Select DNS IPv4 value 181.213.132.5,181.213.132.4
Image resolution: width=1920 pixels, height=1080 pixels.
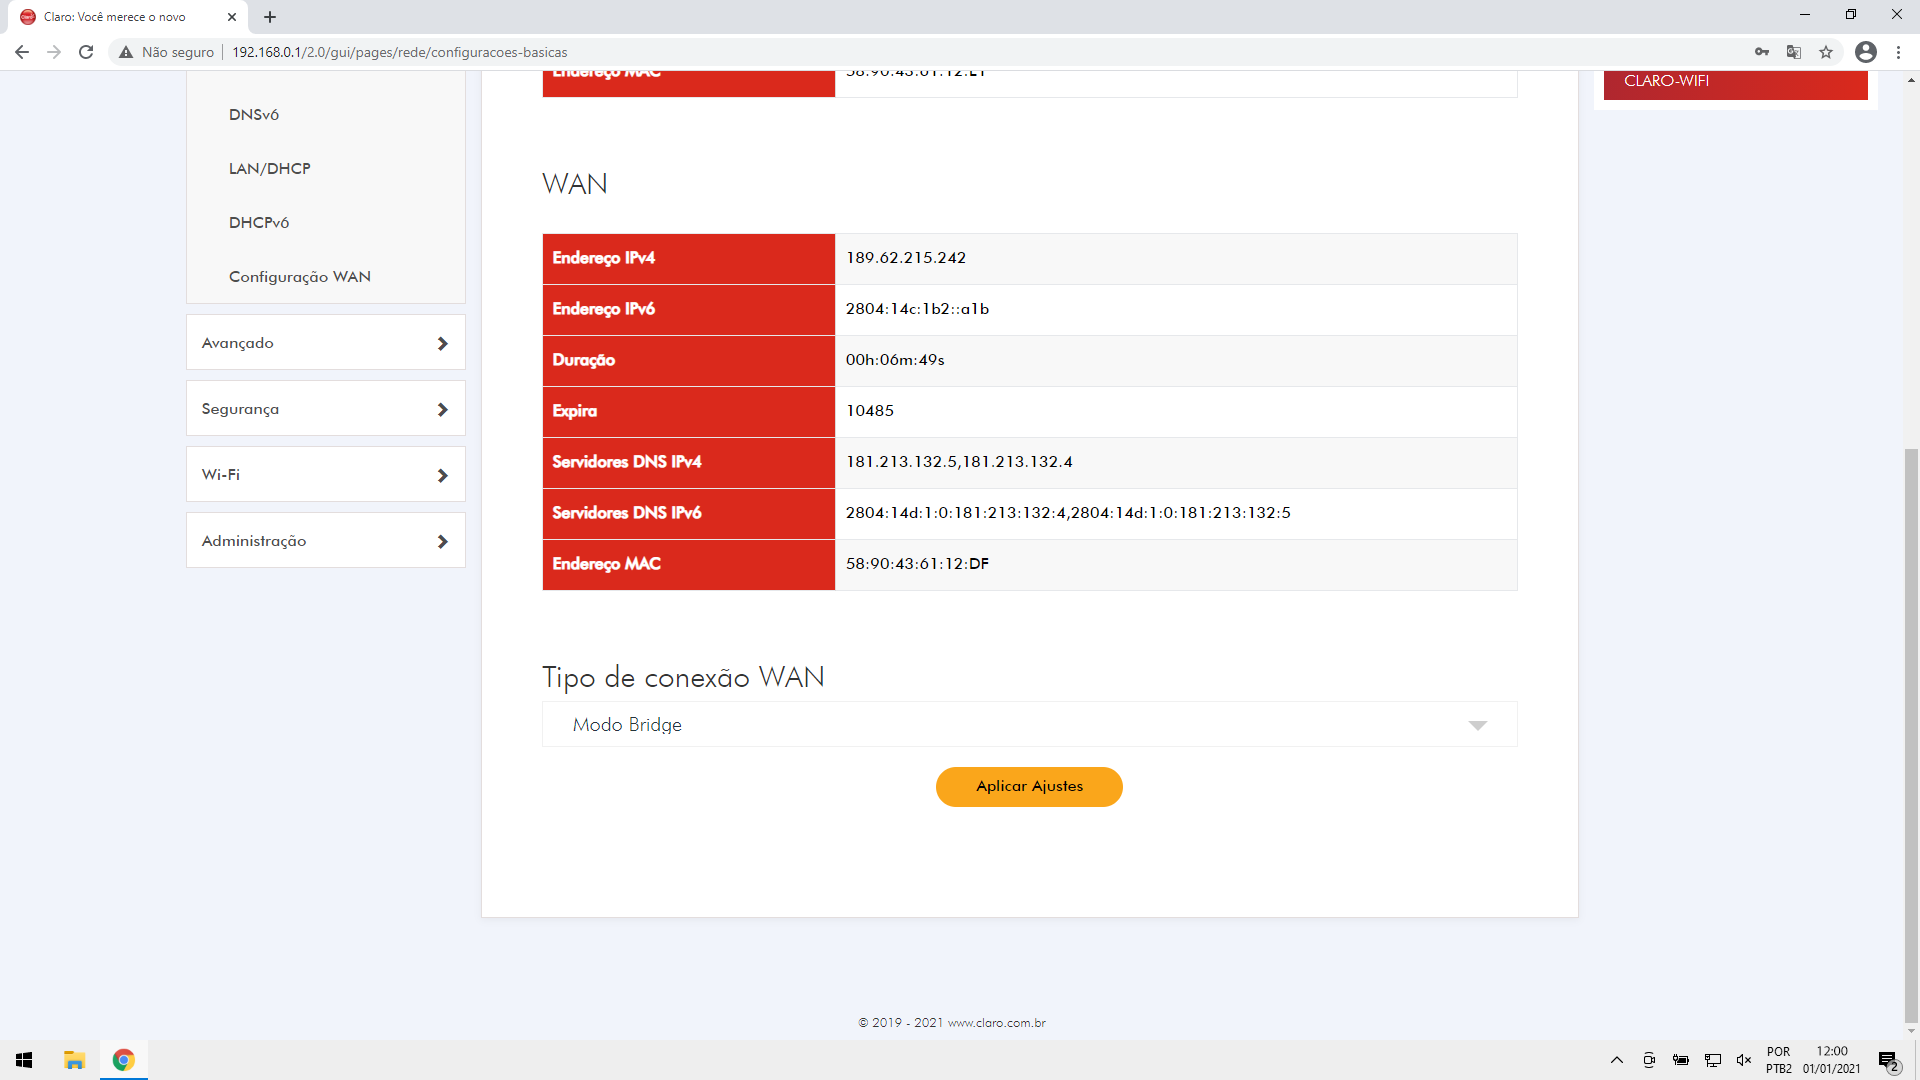959,462
